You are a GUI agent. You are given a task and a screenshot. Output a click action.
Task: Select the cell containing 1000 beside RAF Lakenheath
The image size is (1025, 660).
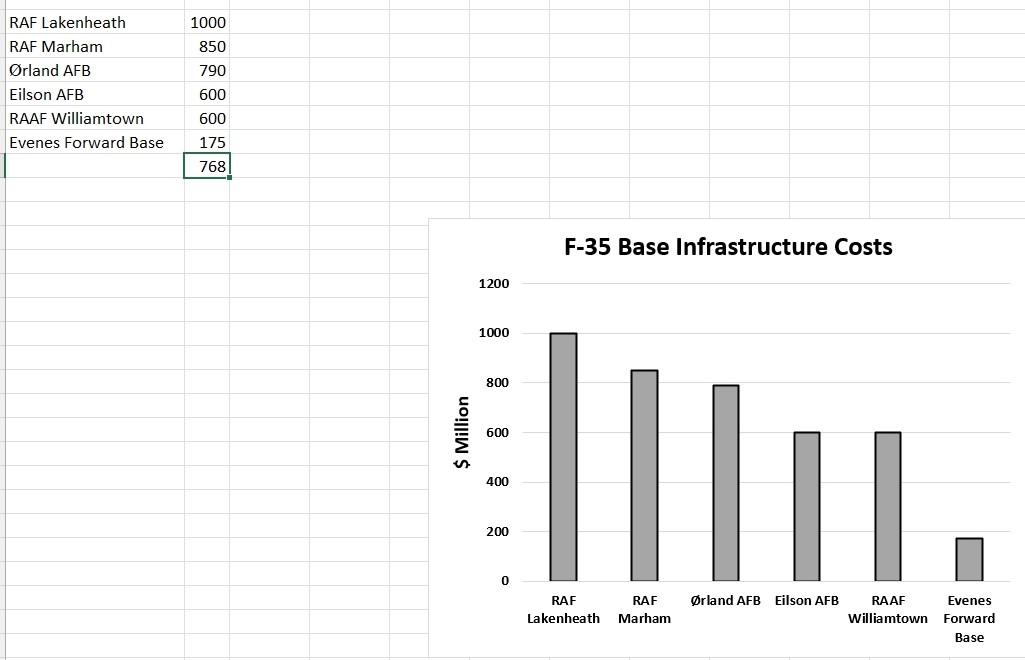point(207,22)
